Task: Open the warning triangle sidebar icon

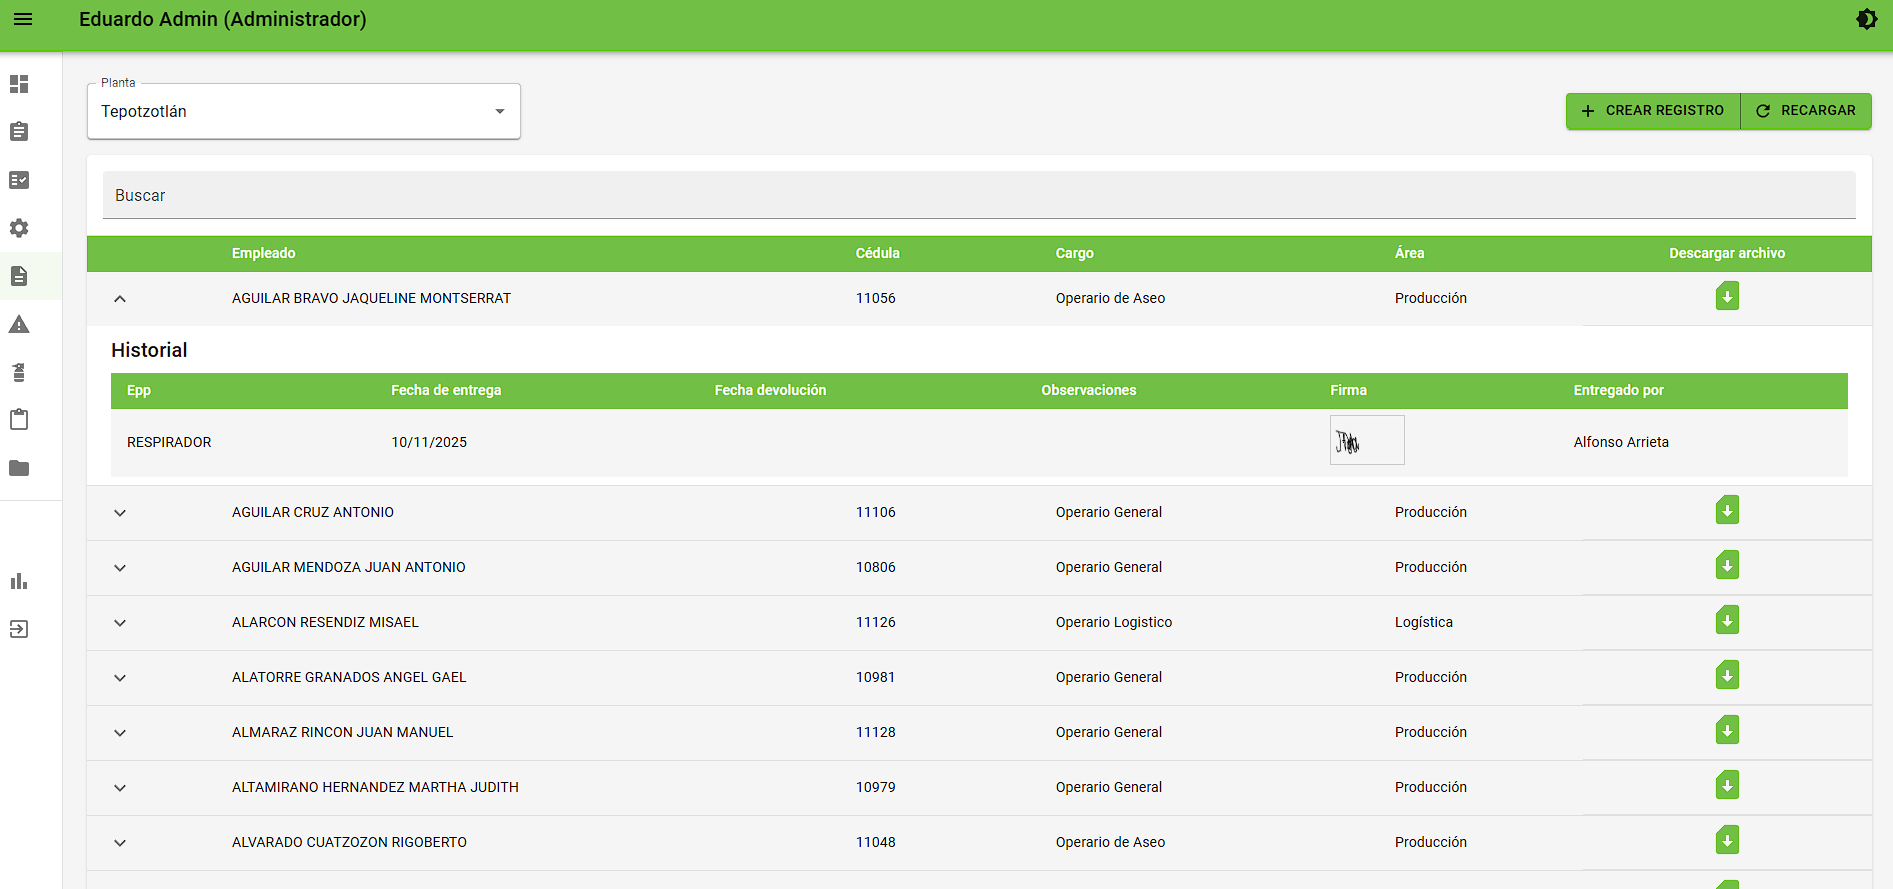Action: (x=19, y=324)
